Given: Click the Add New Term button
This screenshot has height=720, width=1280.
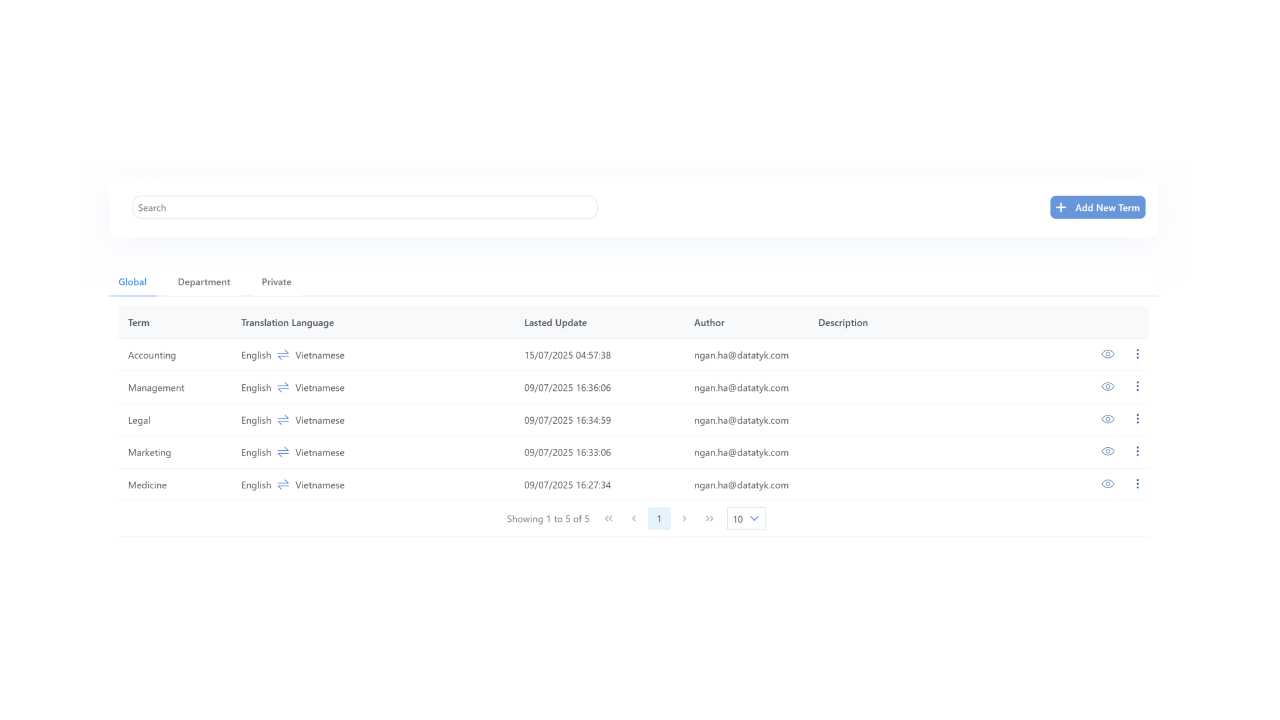Looking at the screenshot, I should (x=1098, y=208).
